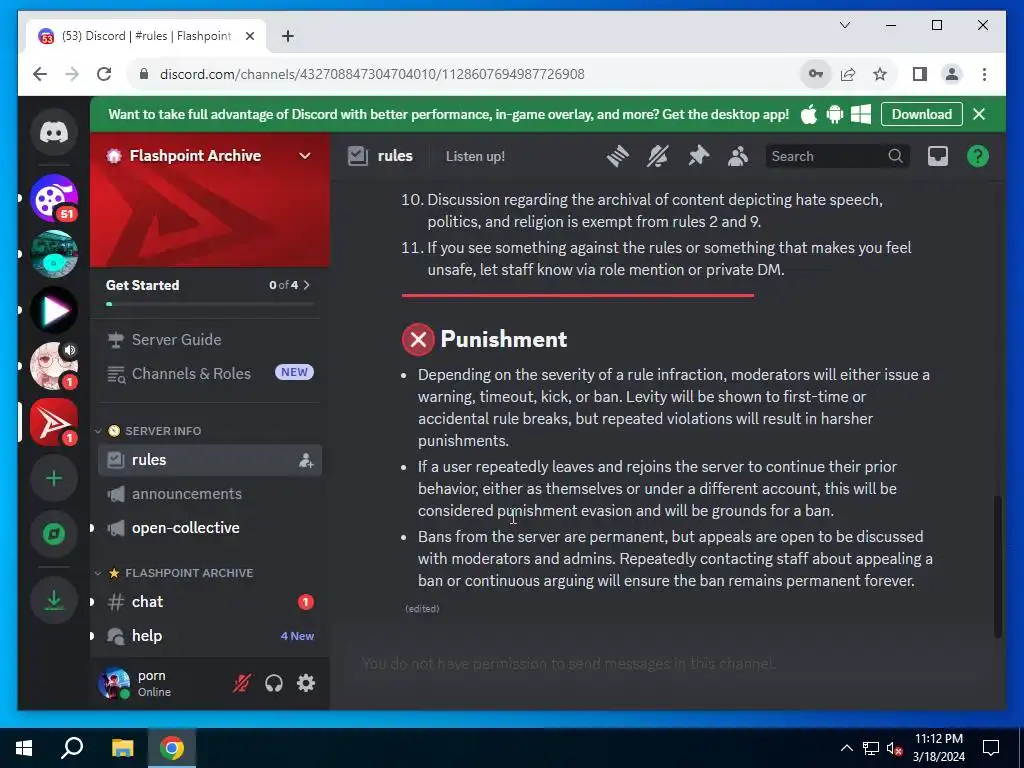Open the anime avatar server icon

54,366
